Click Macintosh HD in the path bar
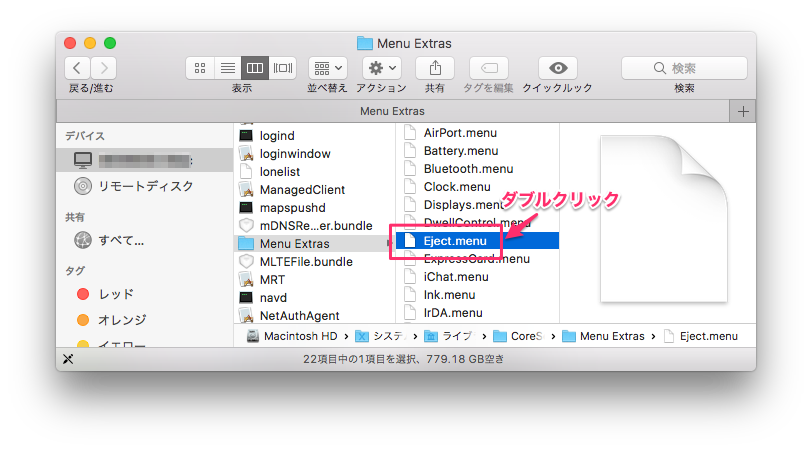 [x=292, y=336]
